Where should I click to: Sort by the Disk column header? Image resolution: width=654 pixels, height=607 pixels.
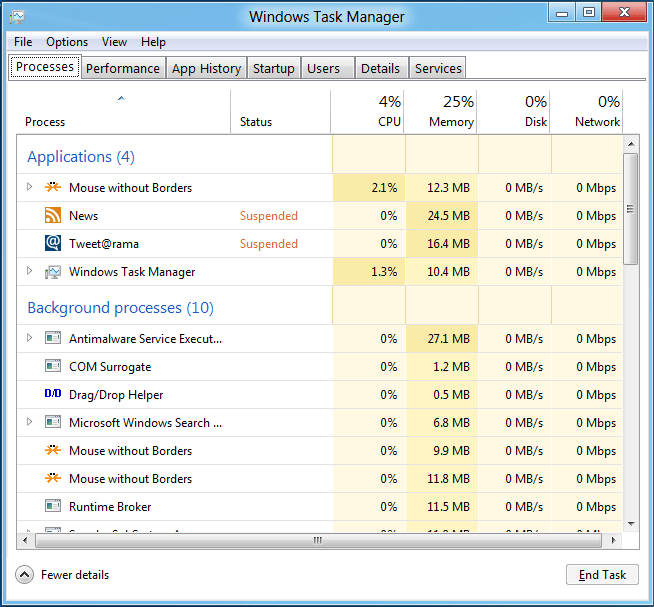point(513,111)
